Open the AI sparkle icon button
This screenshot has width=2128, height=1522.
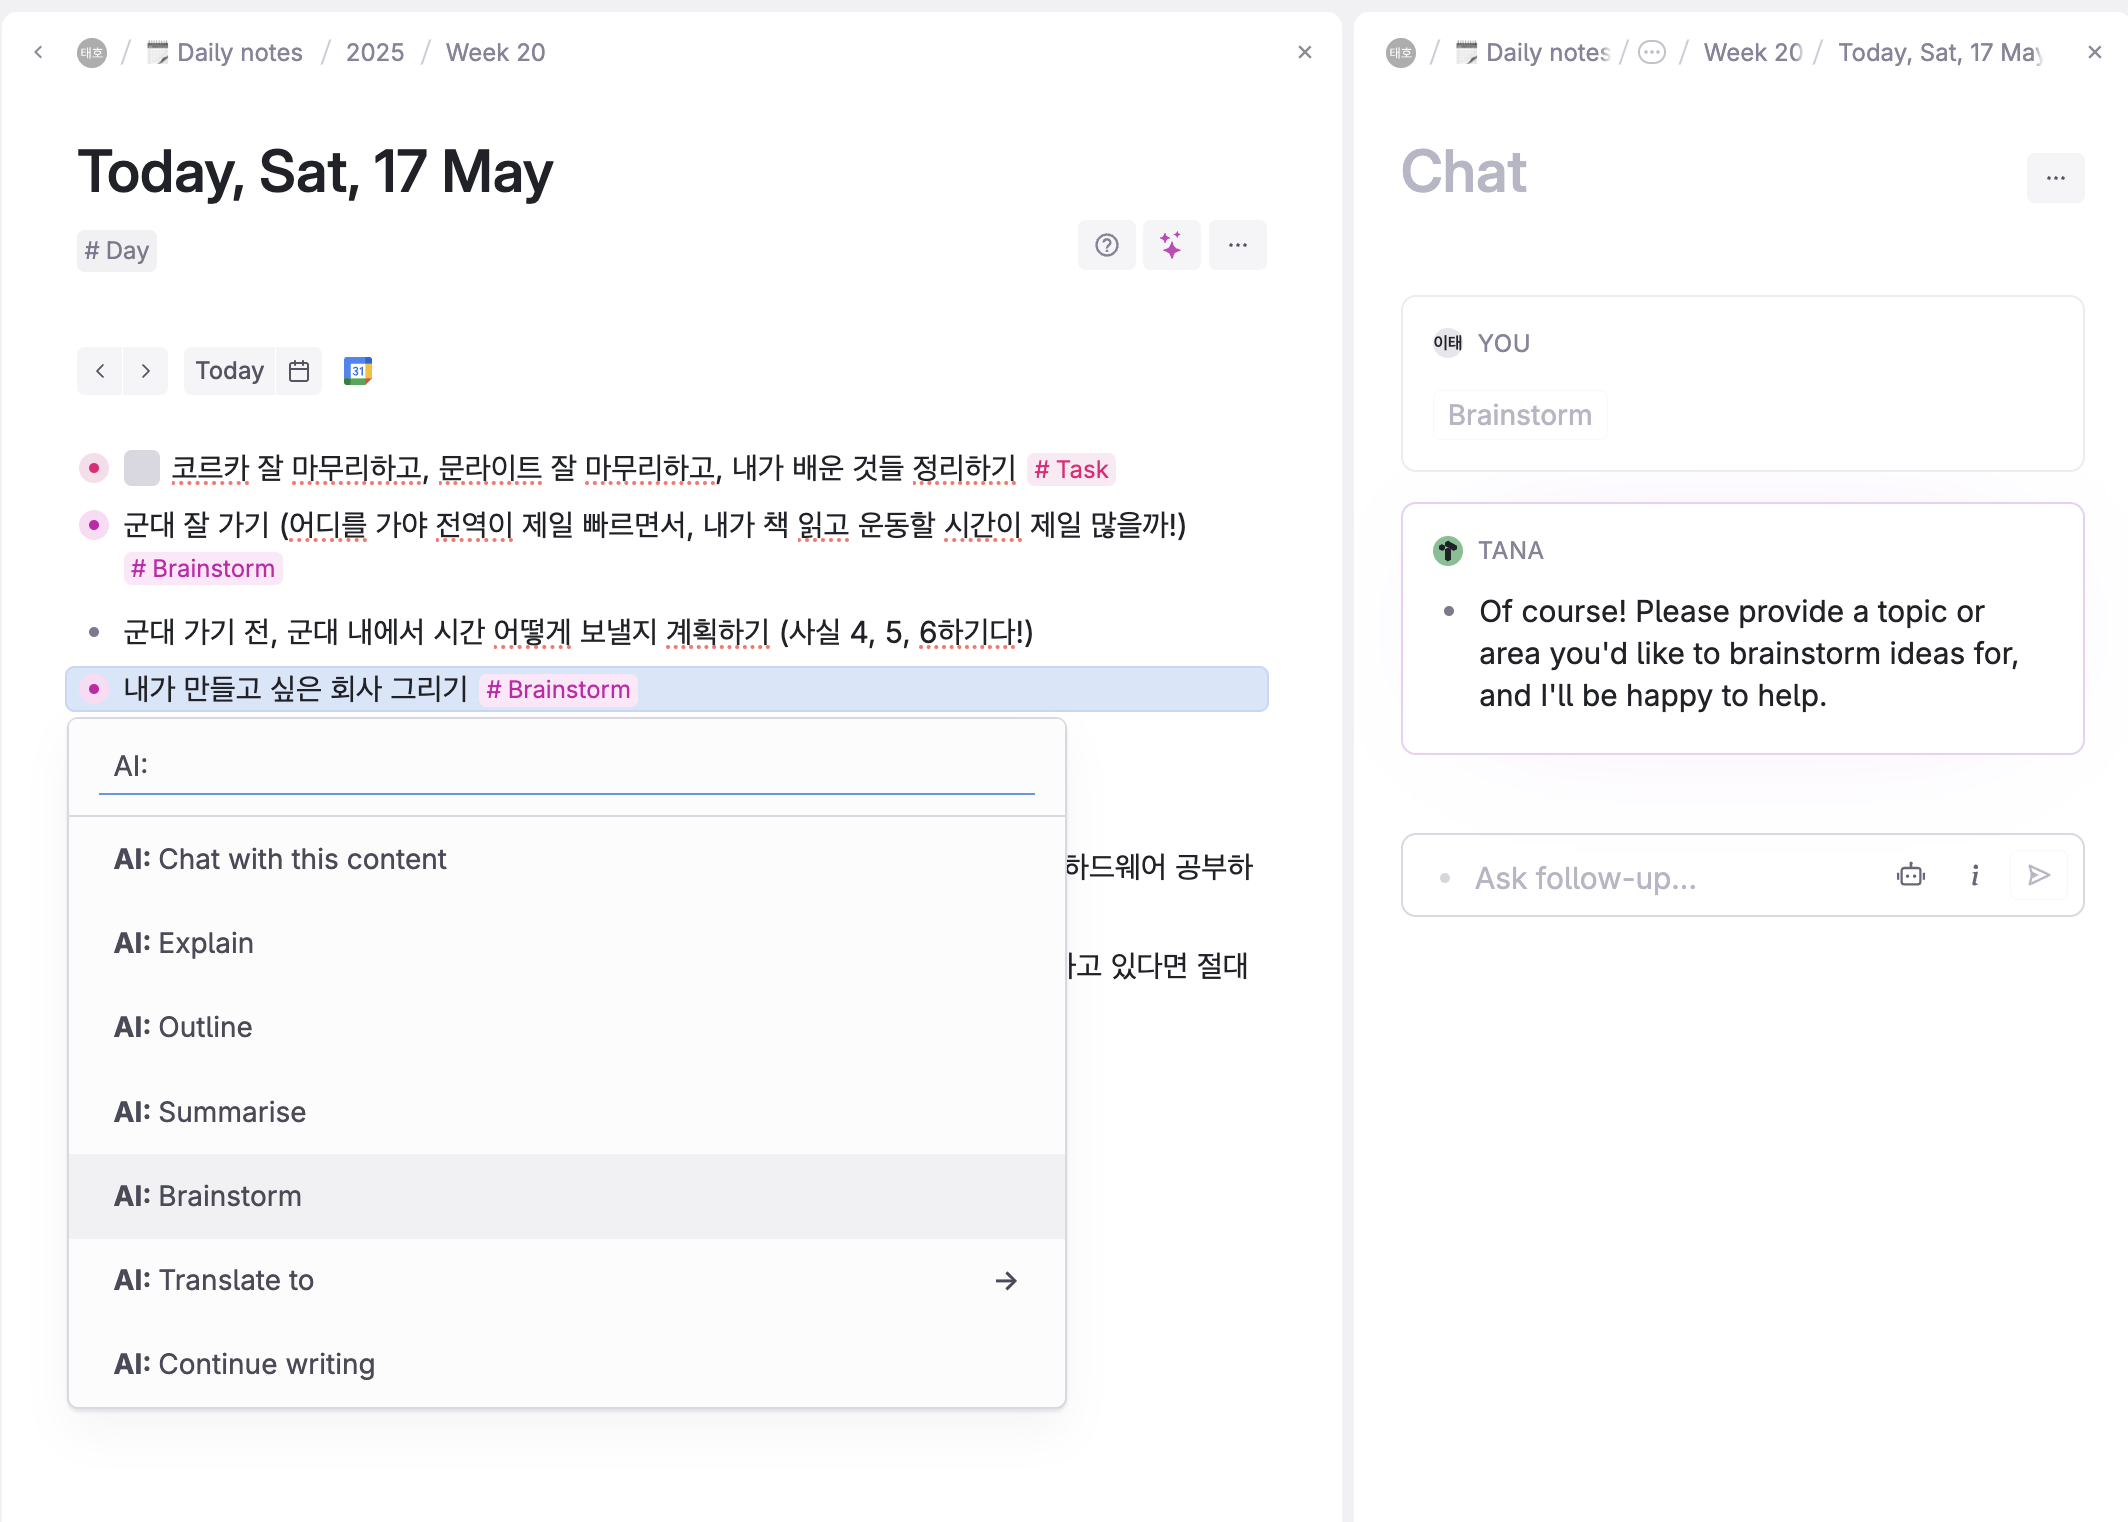tap(1171, 245)
